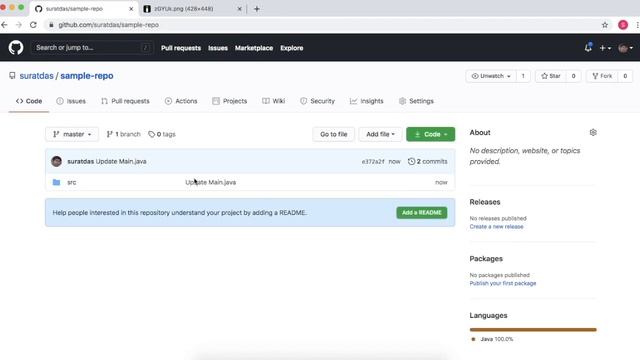The width and height of the screenshot is (640, 360).
Task: View the 2 commits history
Action: [x=428, y=162]
